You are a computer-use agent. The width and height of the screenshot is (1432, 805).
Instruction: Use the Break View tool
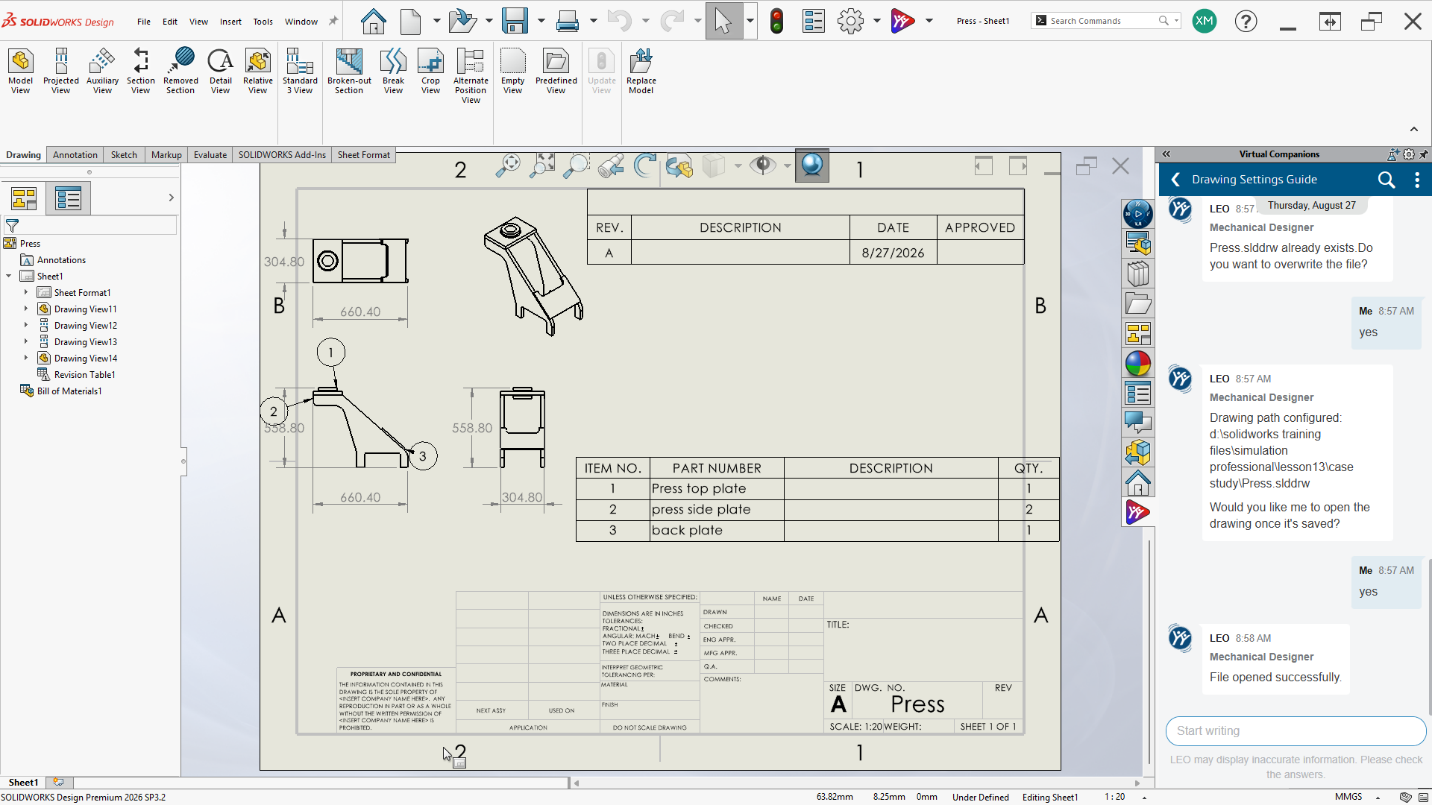click(394, 71)
